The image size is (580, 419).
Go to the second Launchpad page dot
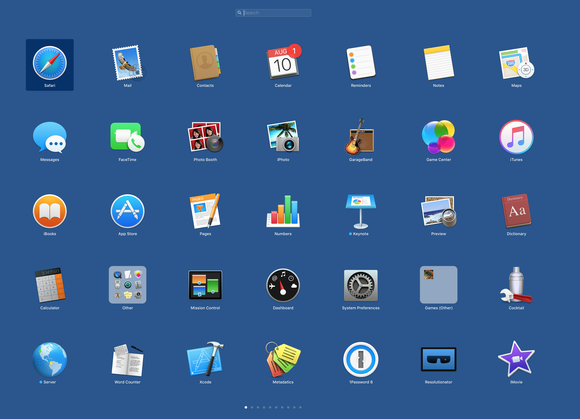click(252, 407)
